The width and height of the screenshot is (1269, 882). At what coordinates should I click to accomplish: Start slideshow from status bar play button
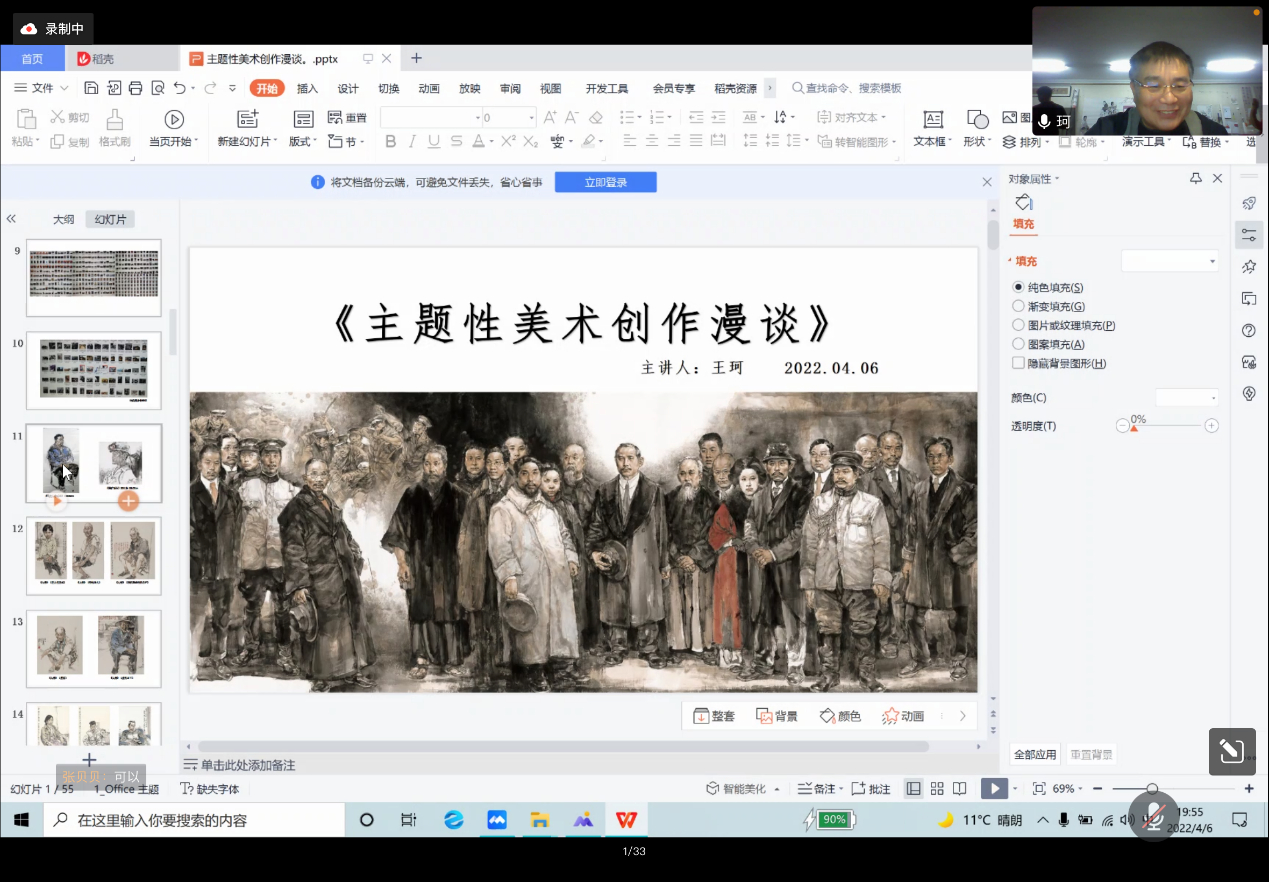pos(993,789)
